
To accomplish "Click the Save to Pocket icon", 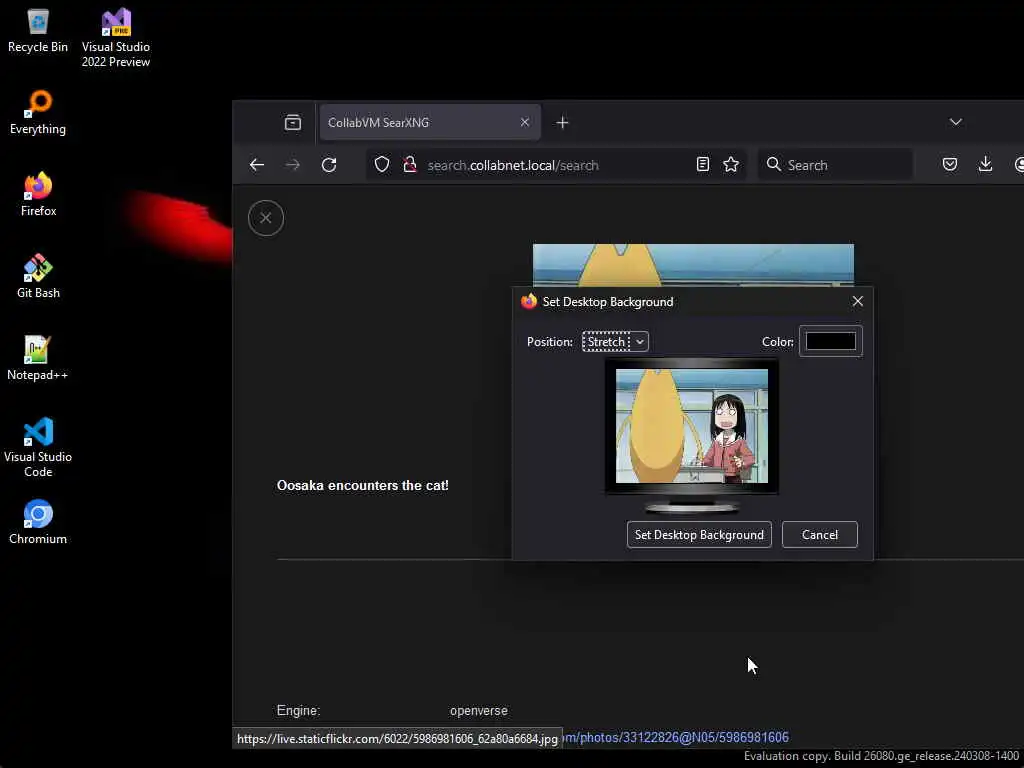I will (x=950, y=165).
